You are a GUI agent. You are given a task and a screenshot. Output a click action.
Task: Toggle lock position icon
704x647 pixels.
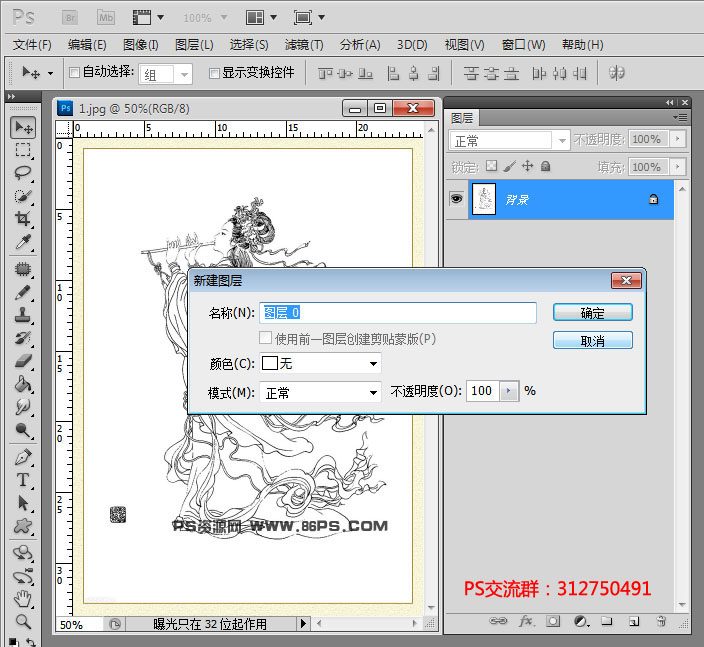[x=528, y=166]
